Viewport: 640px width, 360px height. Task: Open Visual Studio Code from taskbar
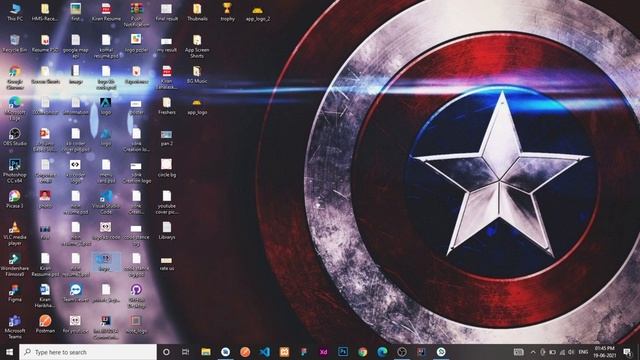tap(264, 352)
